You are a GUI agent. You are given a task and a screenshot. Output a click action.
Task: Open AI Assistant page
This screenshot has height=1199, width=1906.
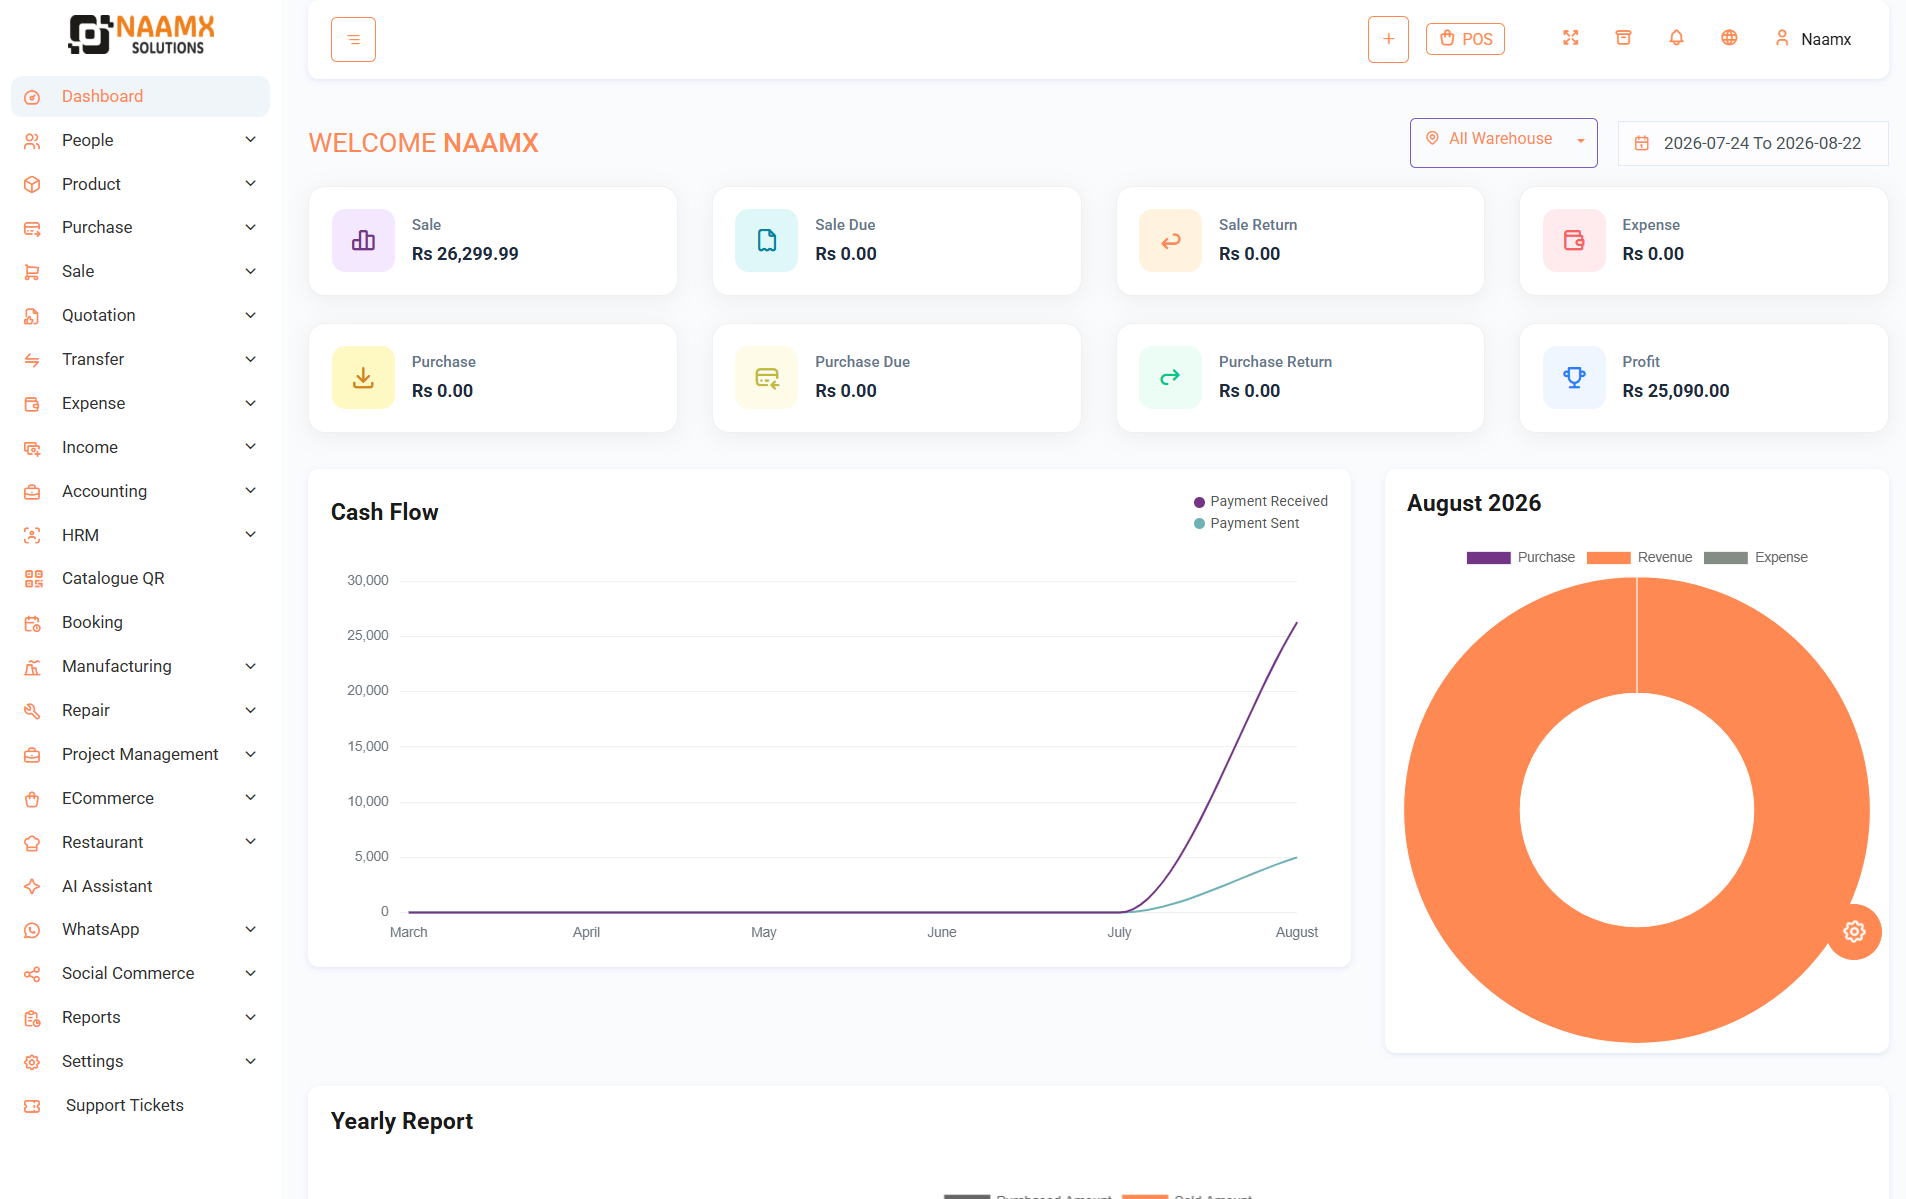point(140,886)
